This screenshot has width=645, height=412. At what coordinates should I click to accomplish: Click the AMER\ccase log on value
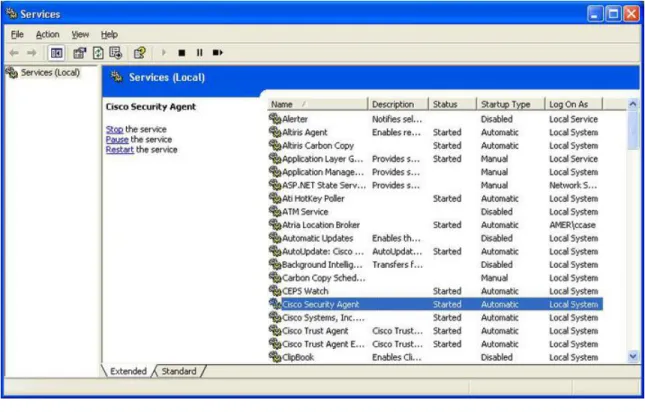pos(572,225)
